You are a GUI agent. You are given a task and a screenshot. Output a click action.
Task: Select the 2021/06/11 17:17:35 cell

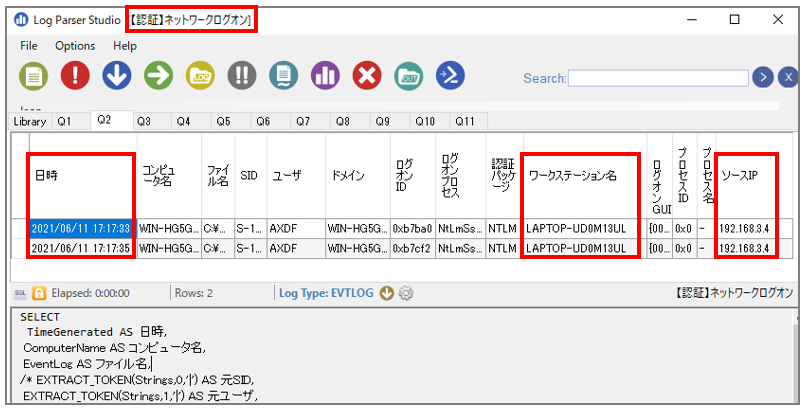(x=81, y=248)
